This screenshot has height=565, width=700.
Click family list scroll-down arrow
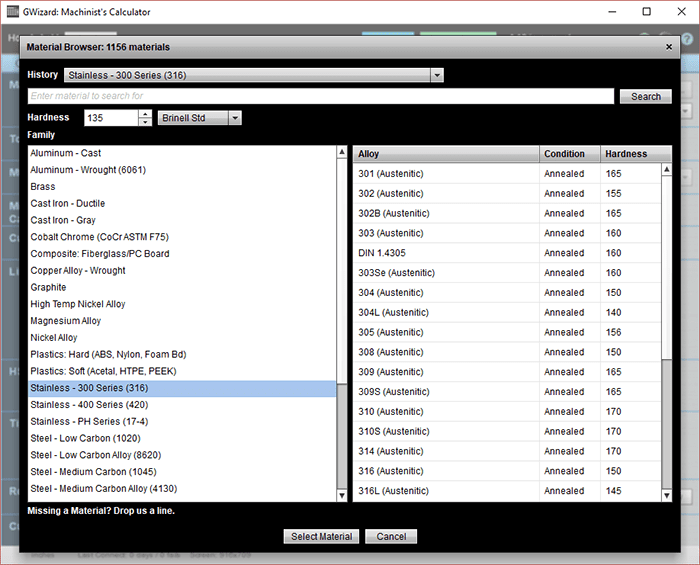pos(342,495)
